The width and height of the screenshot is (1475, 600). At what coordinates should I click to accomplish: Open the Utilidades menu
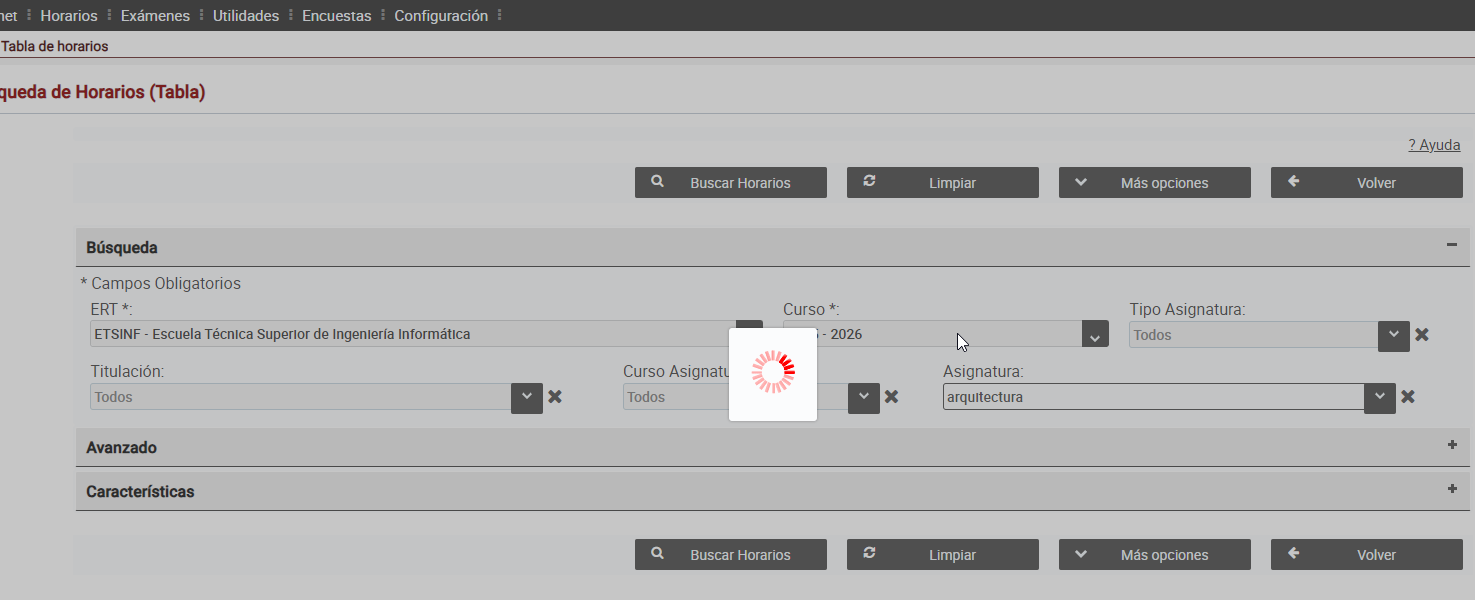coord(246,16)
